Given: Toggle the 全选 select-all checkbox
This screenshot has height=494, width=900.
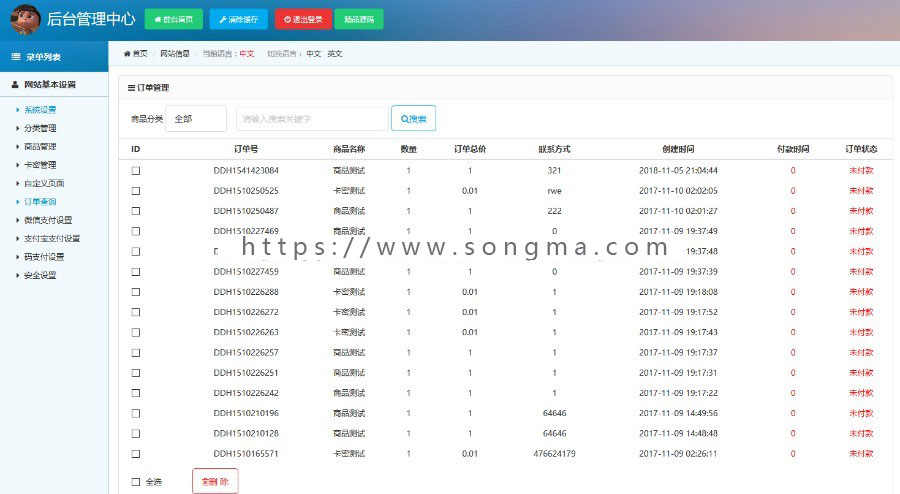Looking at the screenshot, I should [x=135, y=482].
